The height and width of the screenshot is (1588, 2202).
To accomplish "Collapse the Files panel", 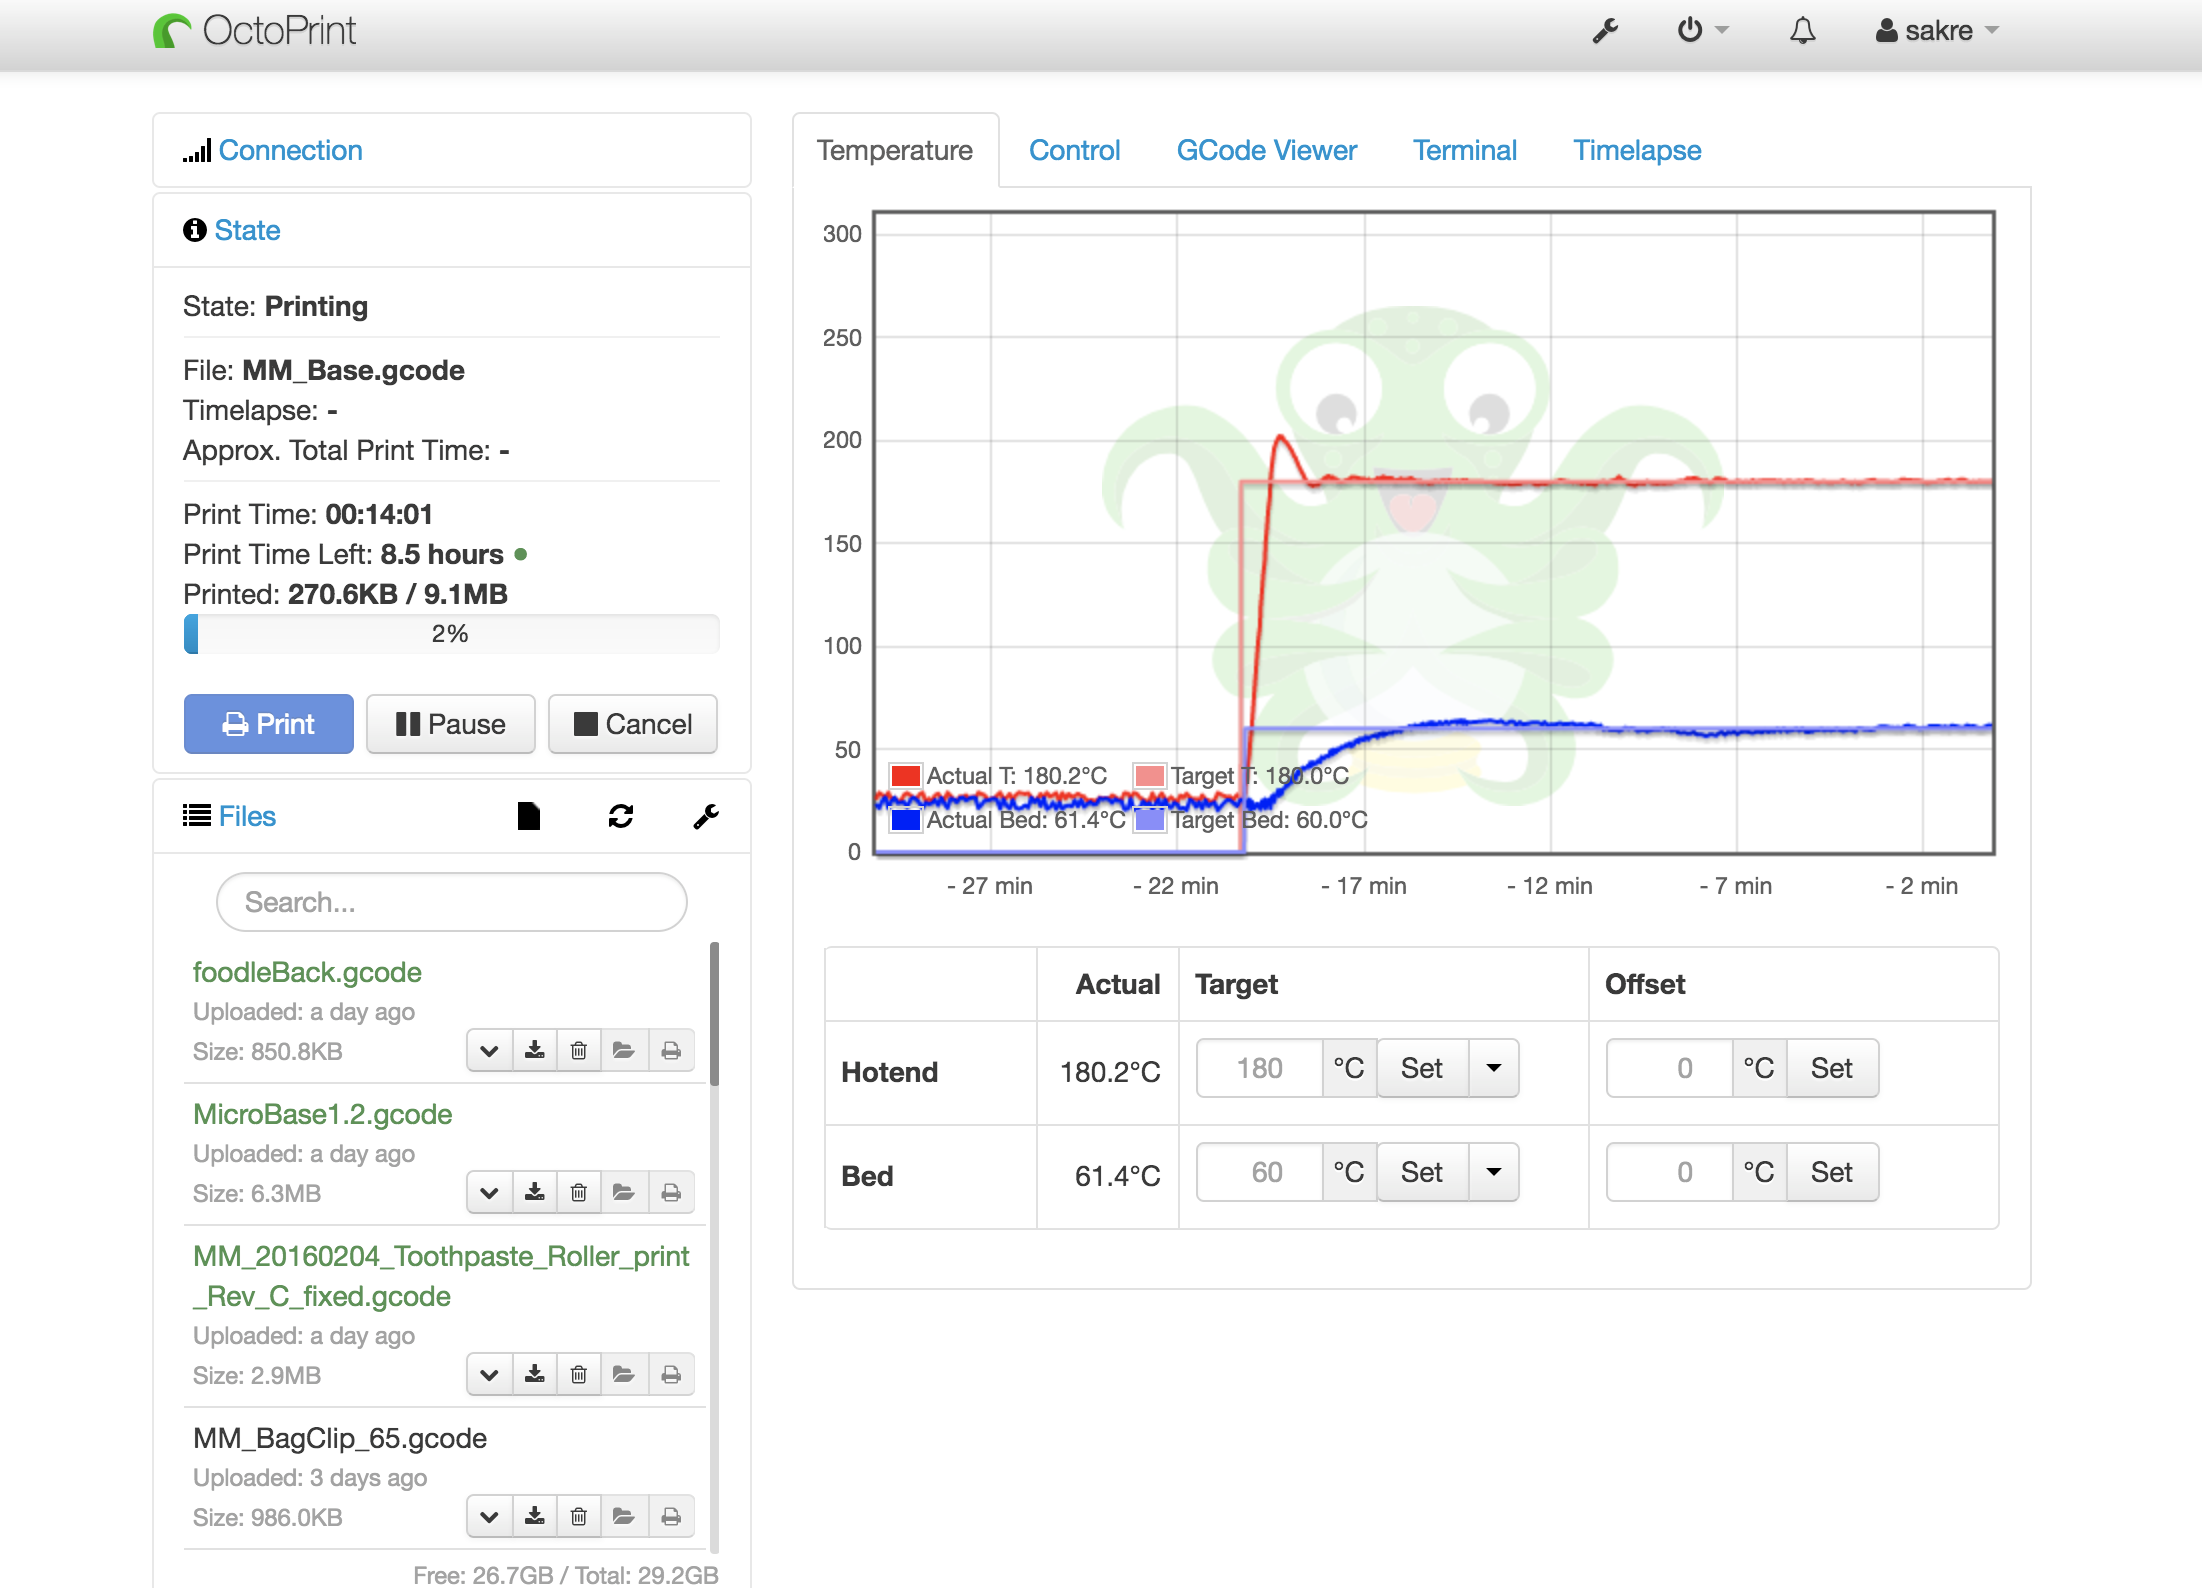I will point(247,816).
